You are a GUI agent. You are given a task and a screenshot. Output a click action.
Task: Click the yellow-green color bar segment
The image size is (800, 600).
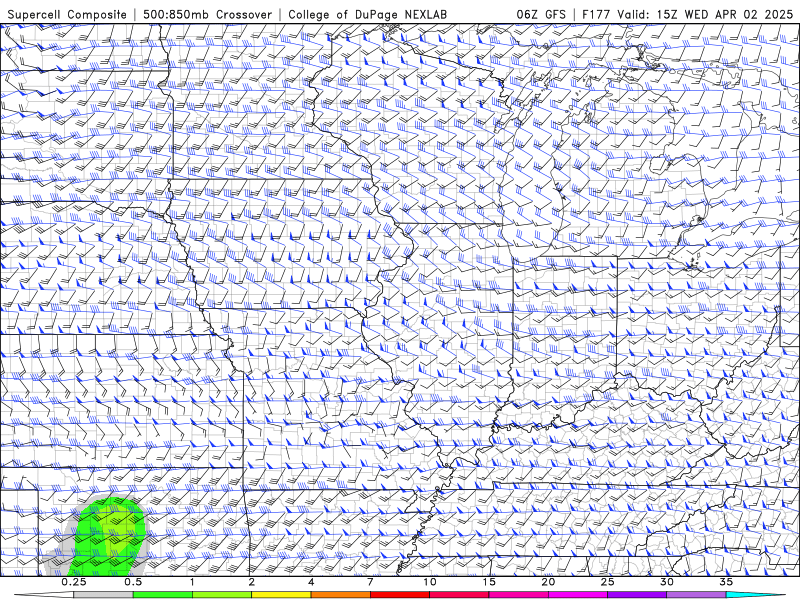[222, 595]
